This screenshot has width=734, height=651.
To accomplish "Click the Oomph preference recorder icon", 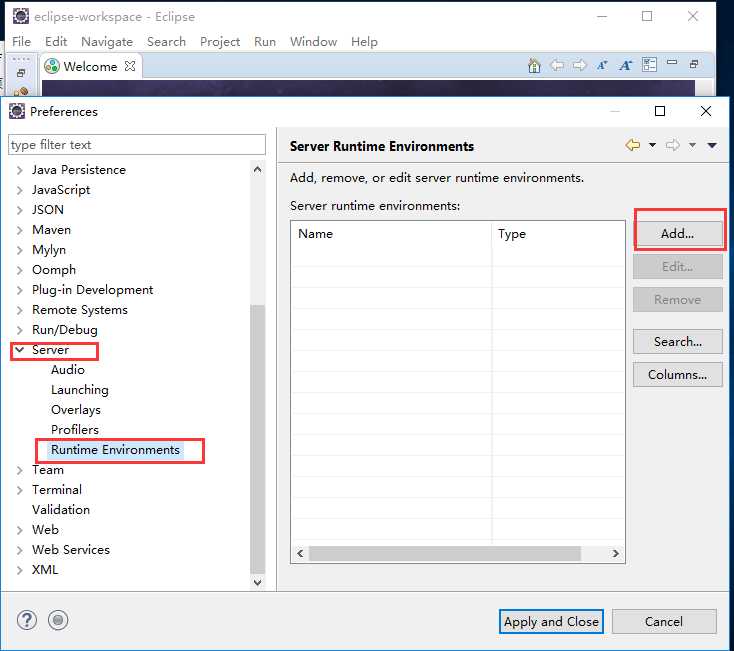I will click(x=58, y=621).
